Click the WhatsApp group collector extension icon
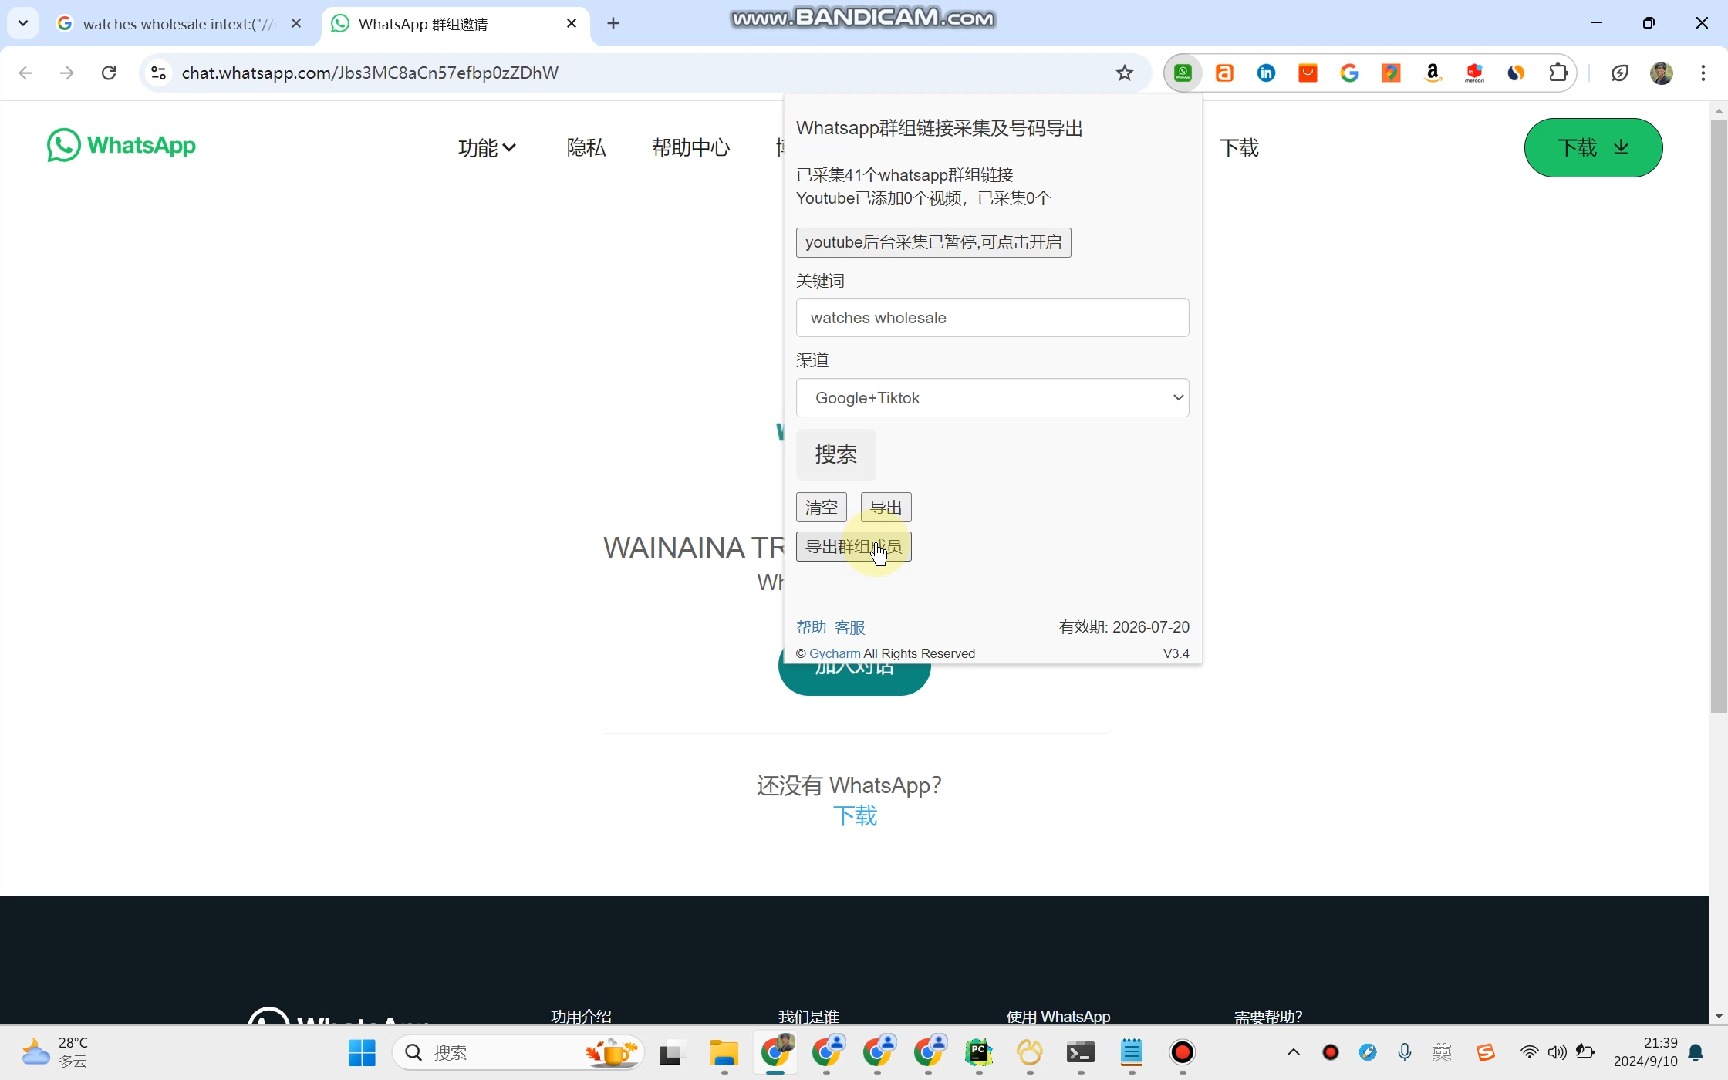The height and width of the screenshot is (1080, 1728). (1183, 73)
